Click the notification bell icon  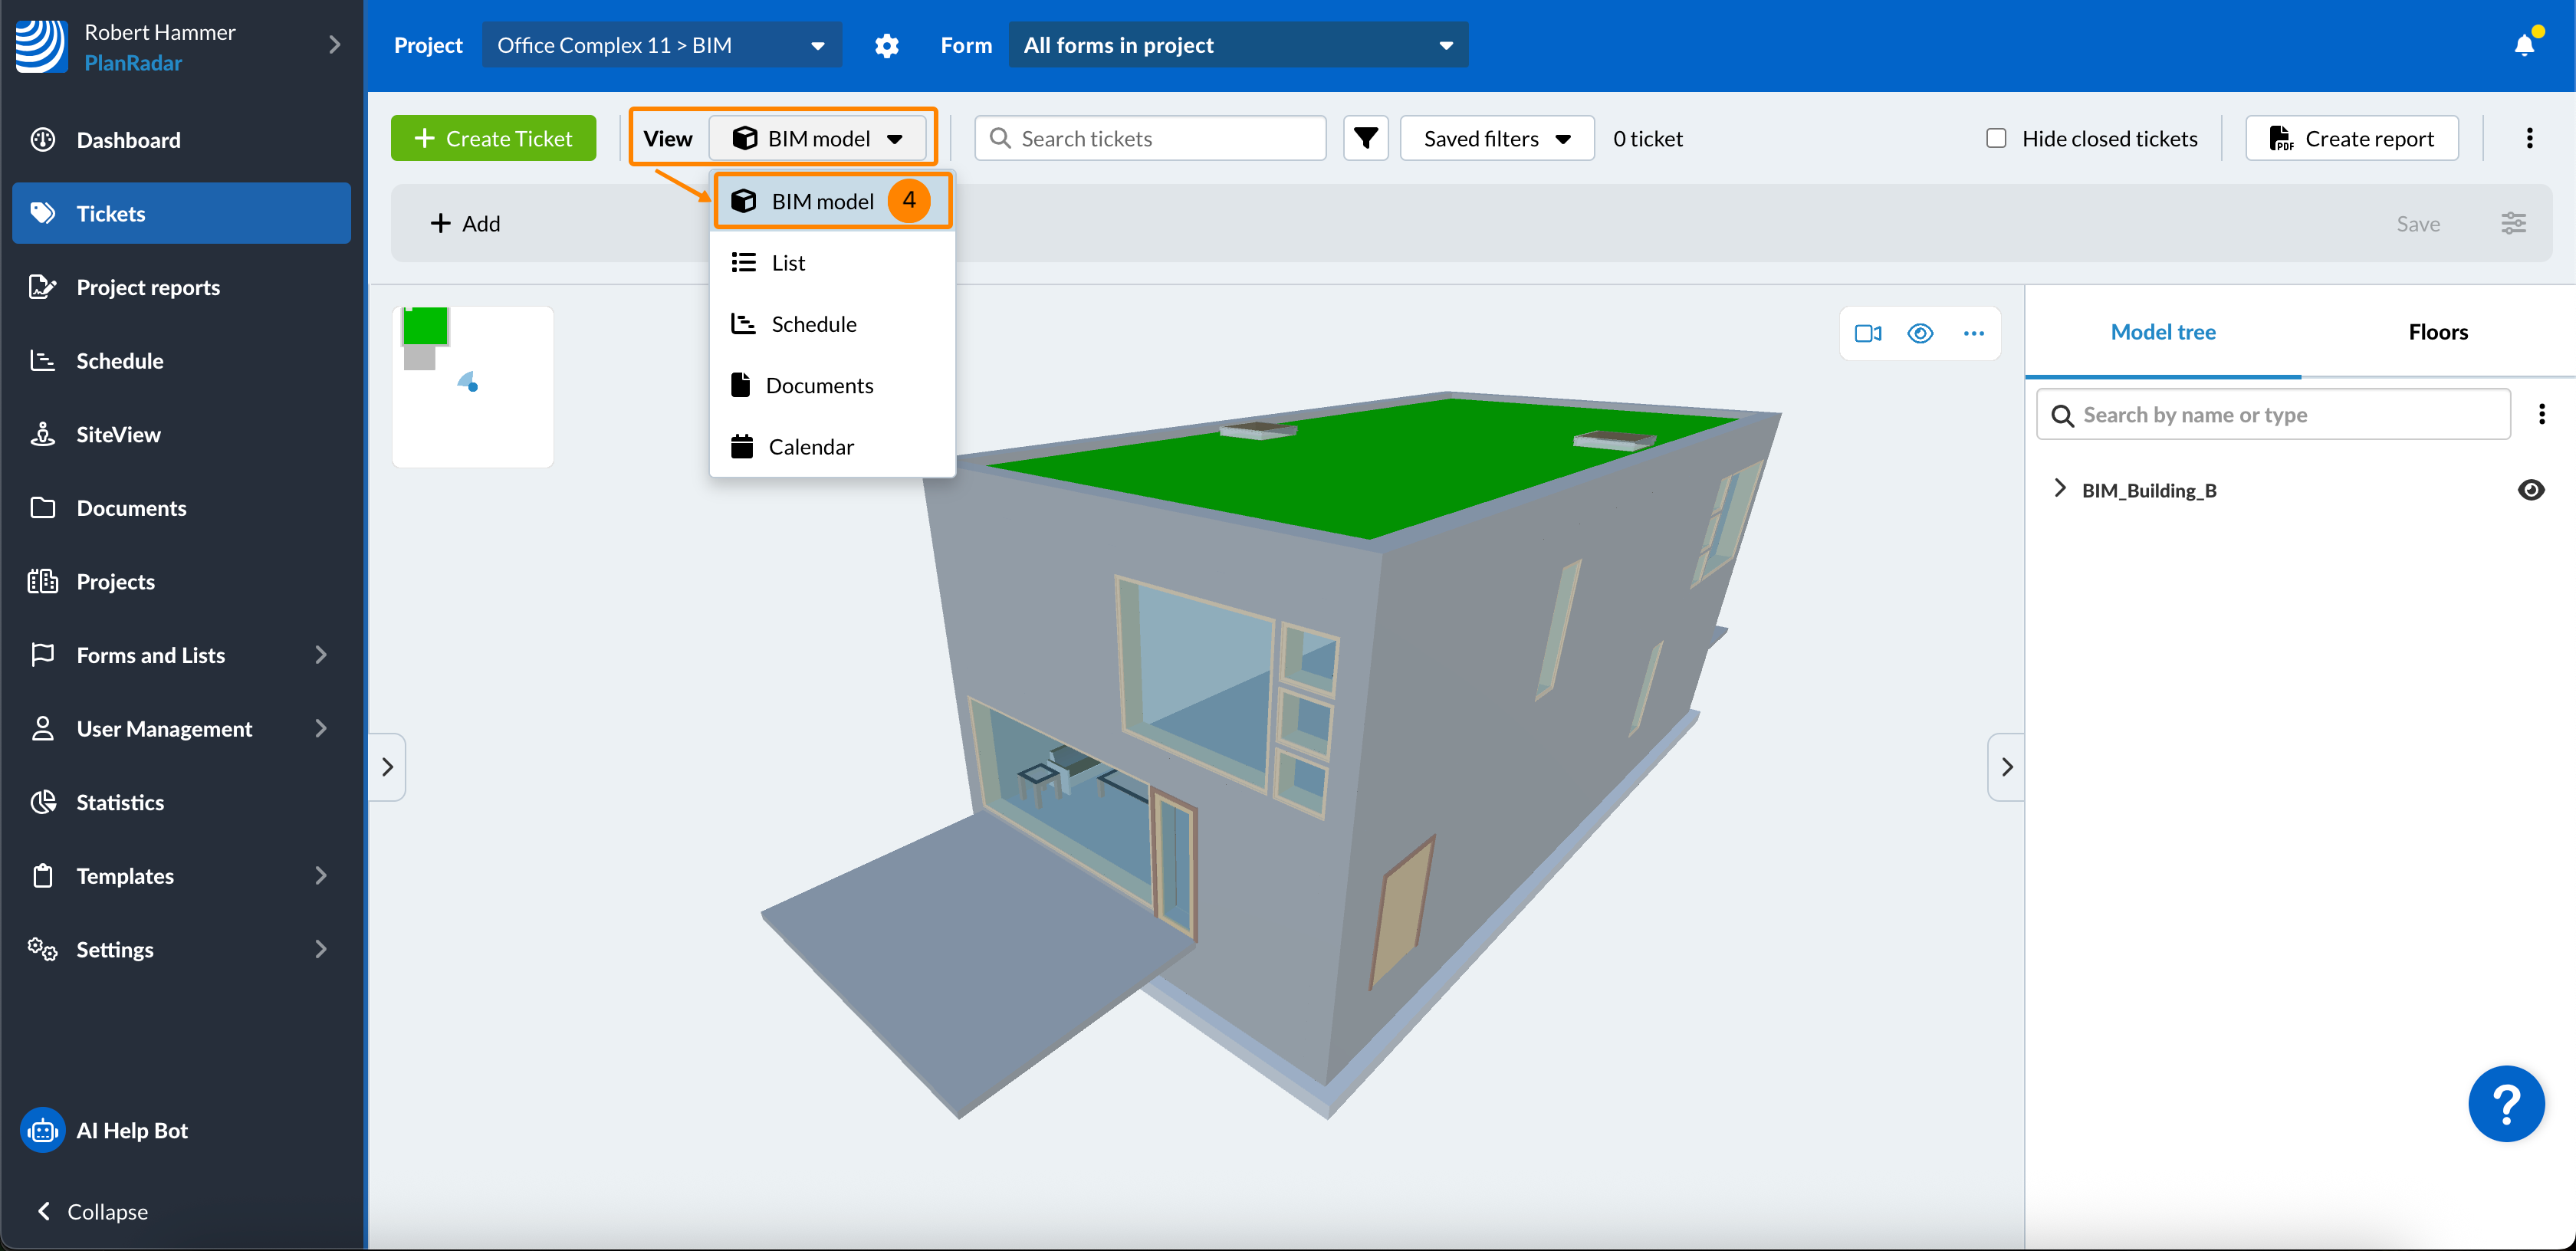2523,45
